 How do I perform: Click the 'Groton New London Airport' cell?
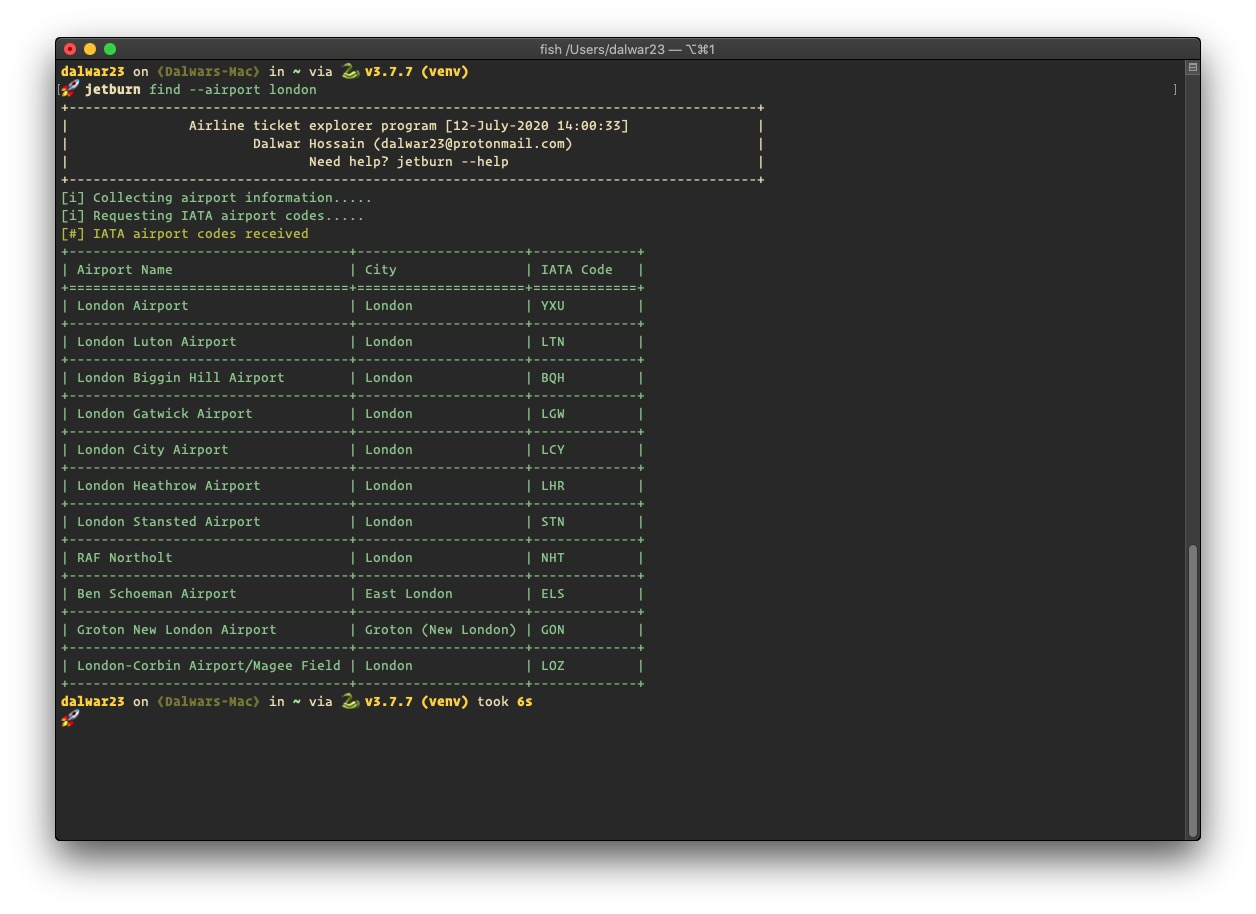click(177, 629)
